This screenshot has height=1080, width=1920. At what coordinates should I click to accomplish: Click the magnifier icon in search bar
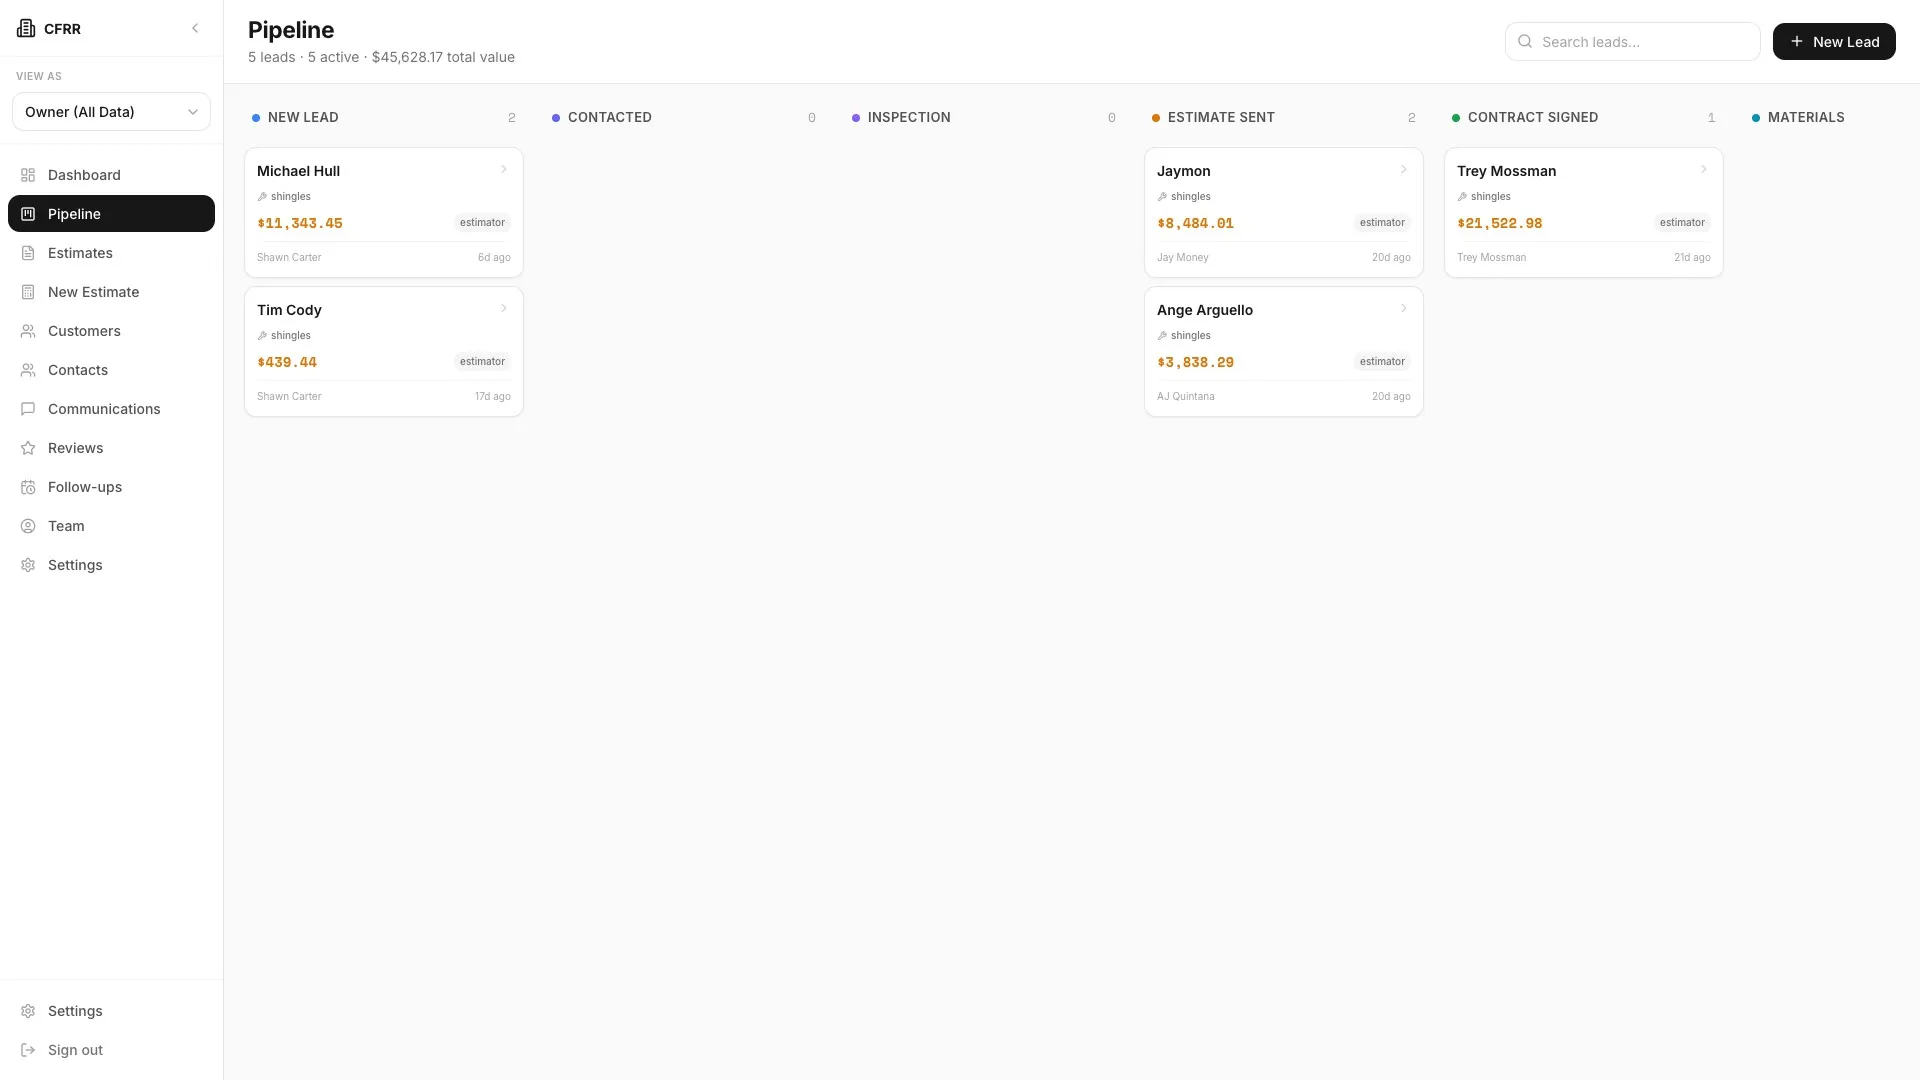tap(1524, 41)
